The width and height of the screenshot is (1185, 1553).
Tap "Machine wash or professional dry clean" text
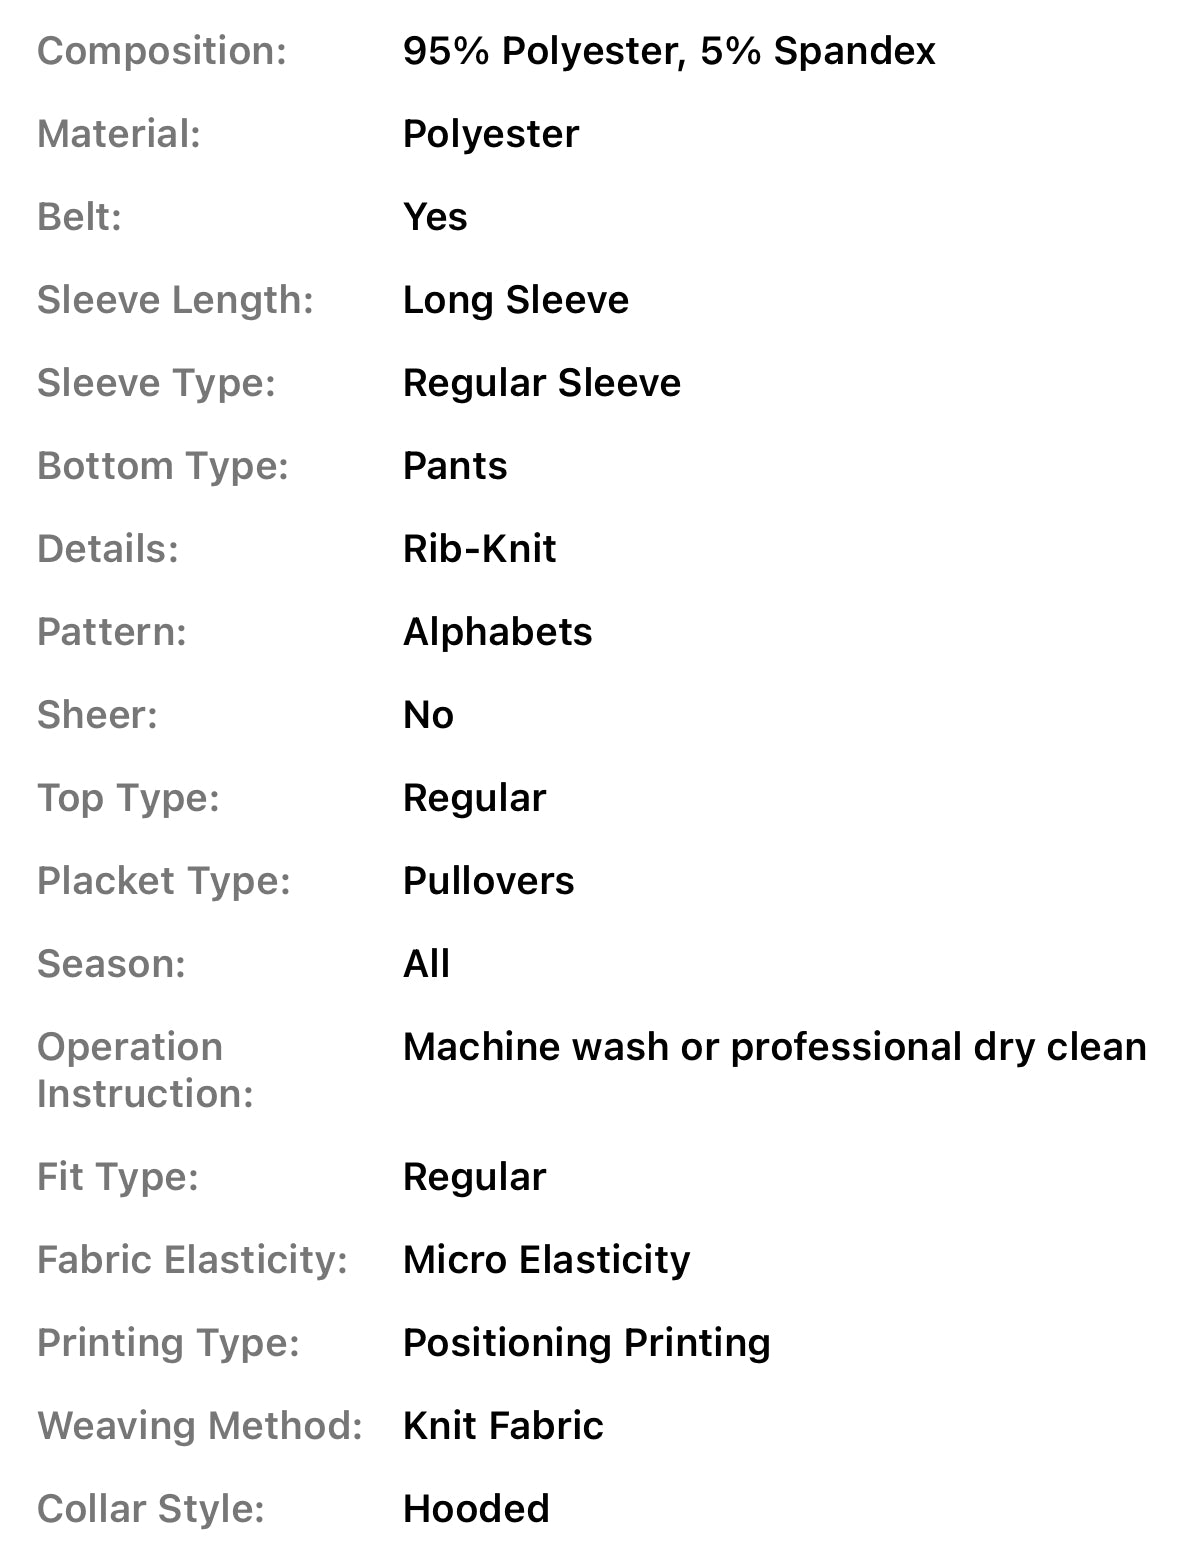(774, 1047)
